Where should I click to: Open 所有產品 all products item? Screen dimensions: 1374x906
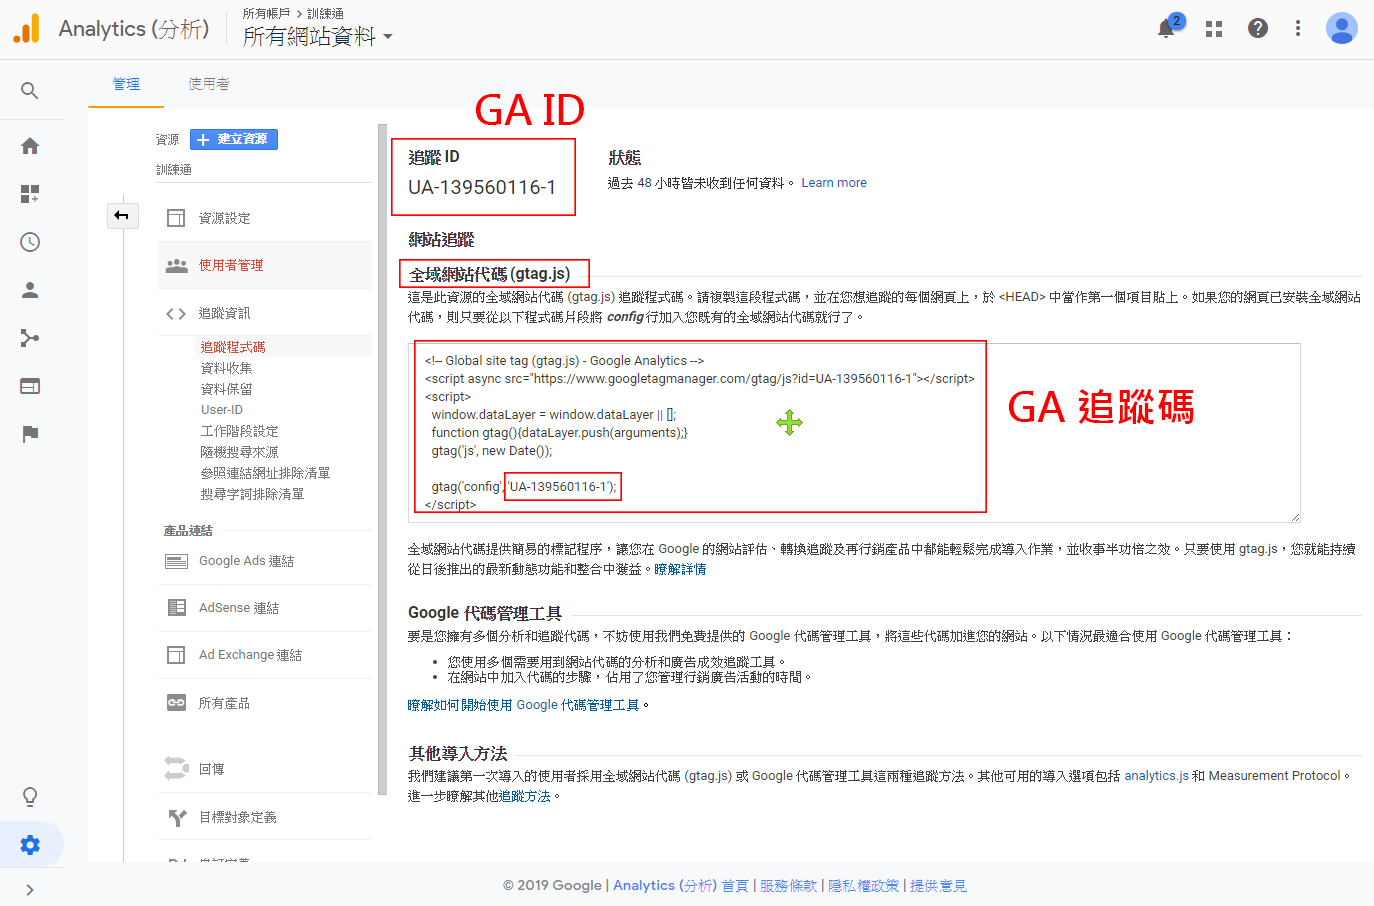[264, 703]
